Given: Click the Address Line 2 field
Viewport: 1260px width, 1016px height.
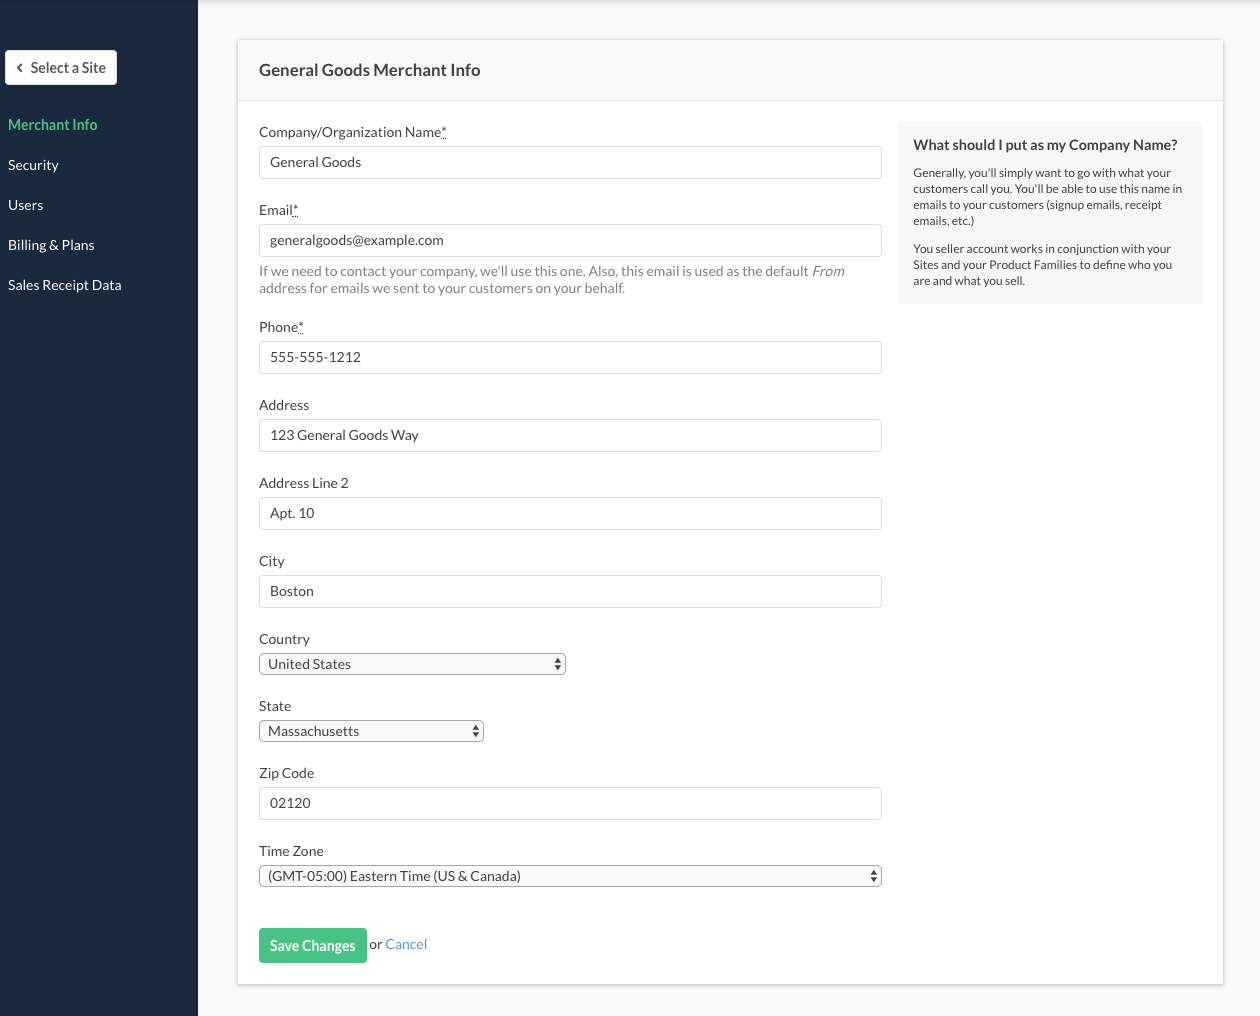Looking at the screenshot, I should pyautogui.click(x=570, y=513).
